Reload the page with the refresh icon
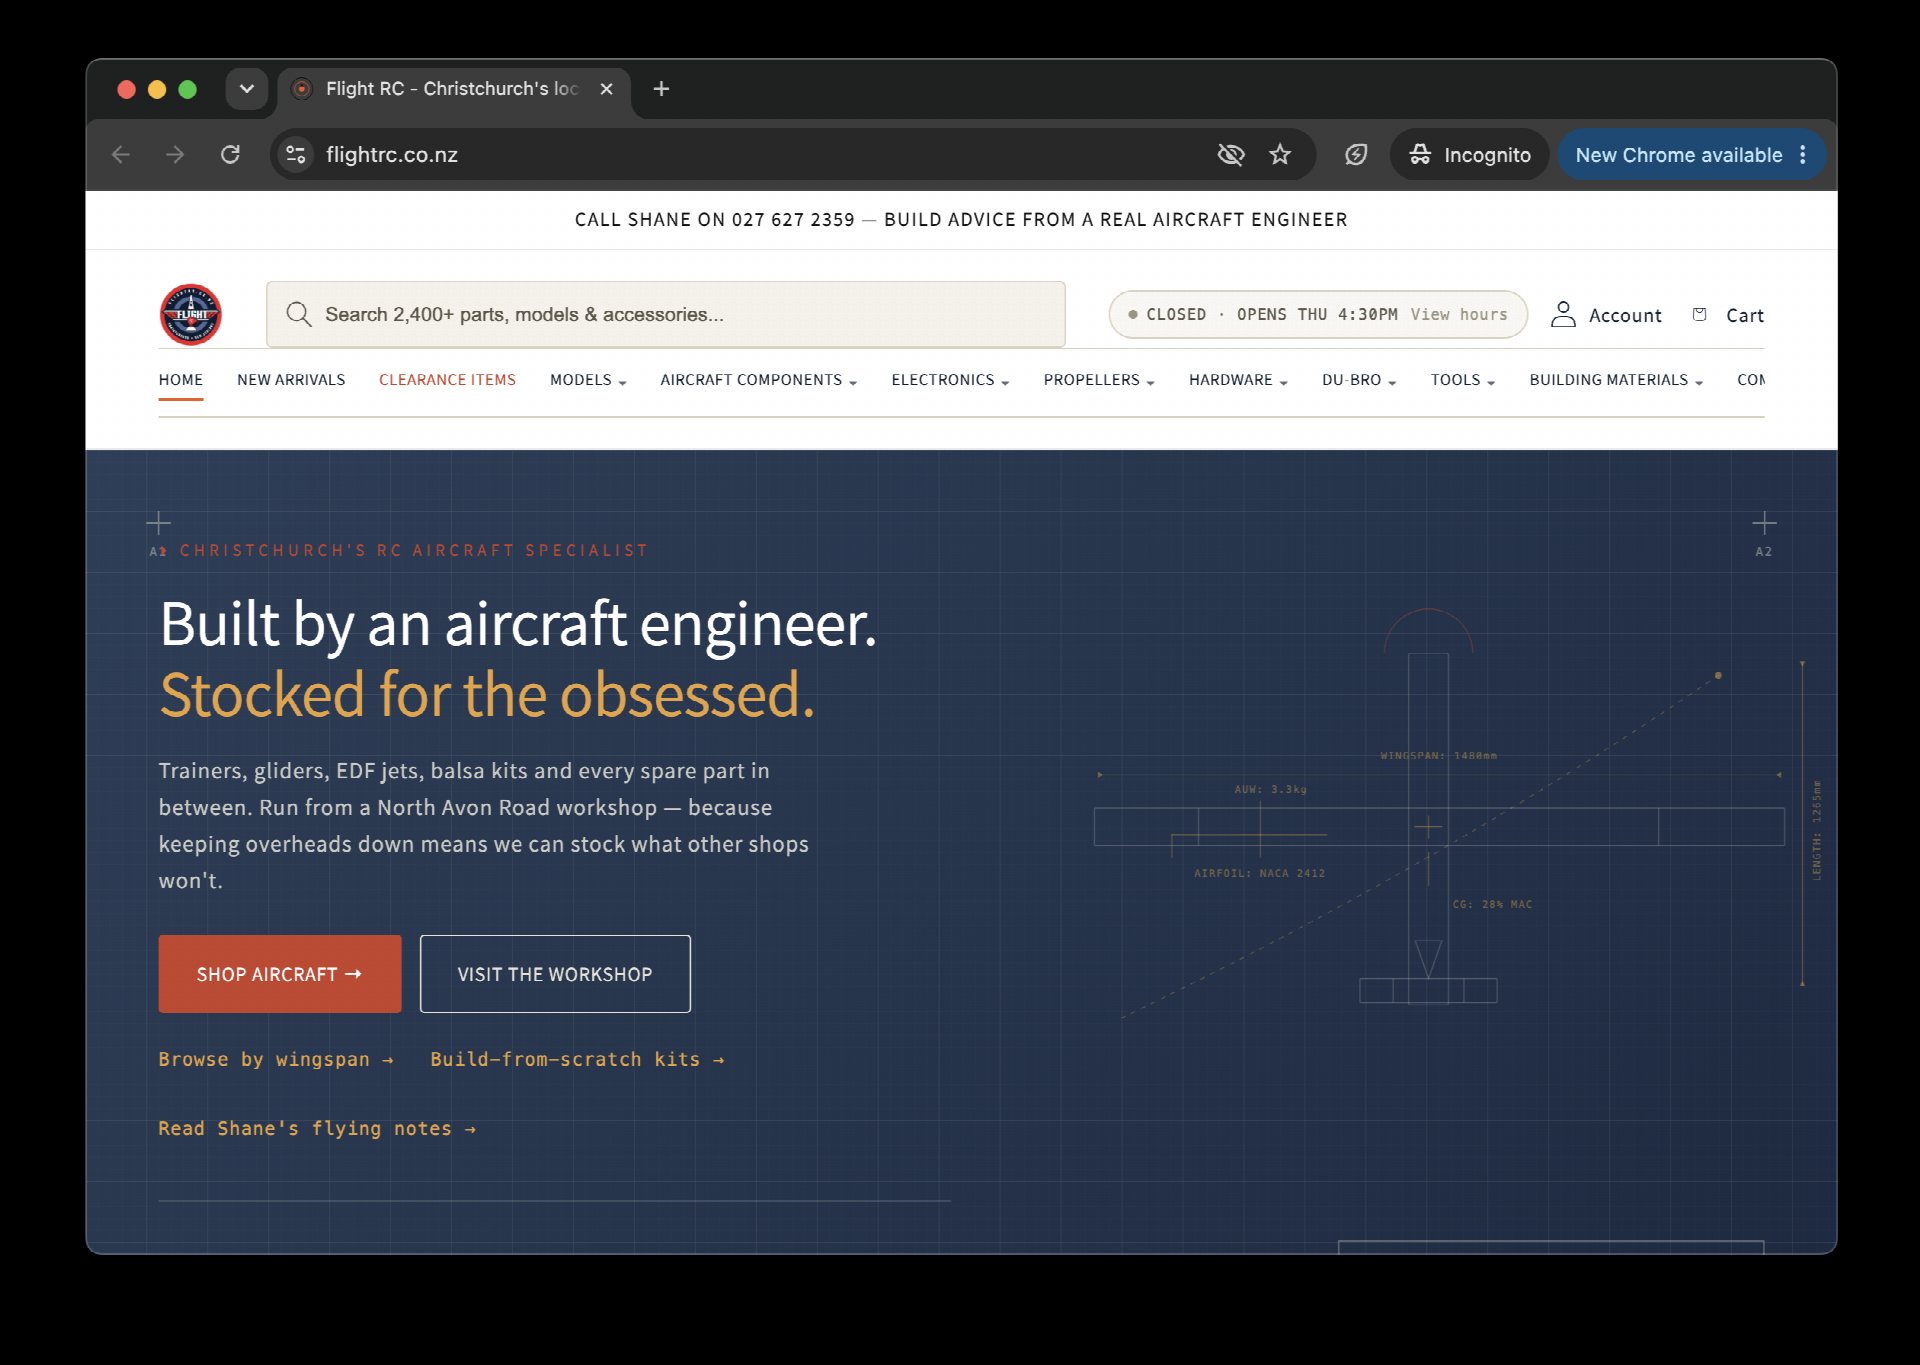 [x=230, y=155]
